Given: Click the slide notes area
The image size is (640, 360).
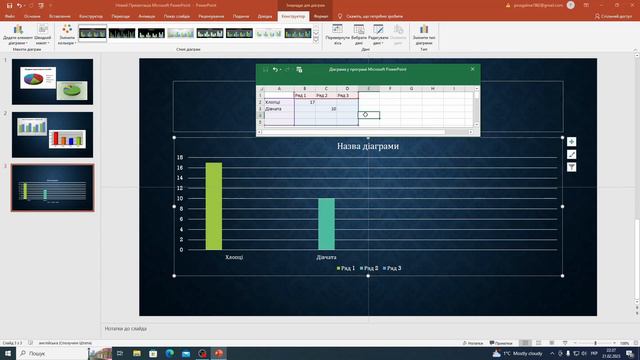Looking at the screenshot, I should click(367, 329).
